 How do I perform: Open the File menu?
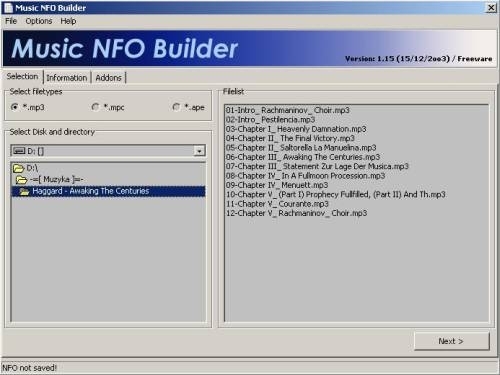pyautogui.click(x=11, y=21)
